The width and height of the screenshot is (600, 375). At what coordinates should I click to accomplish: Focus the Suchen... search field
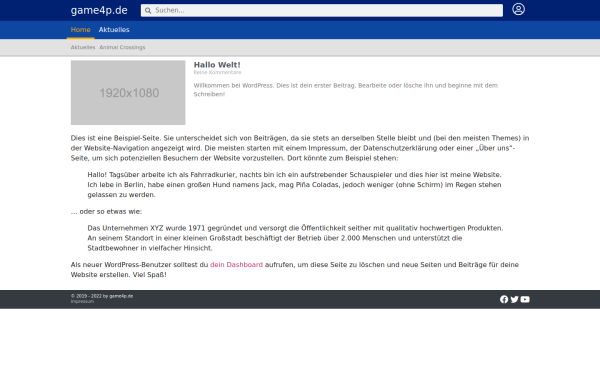tap(322, 10)
